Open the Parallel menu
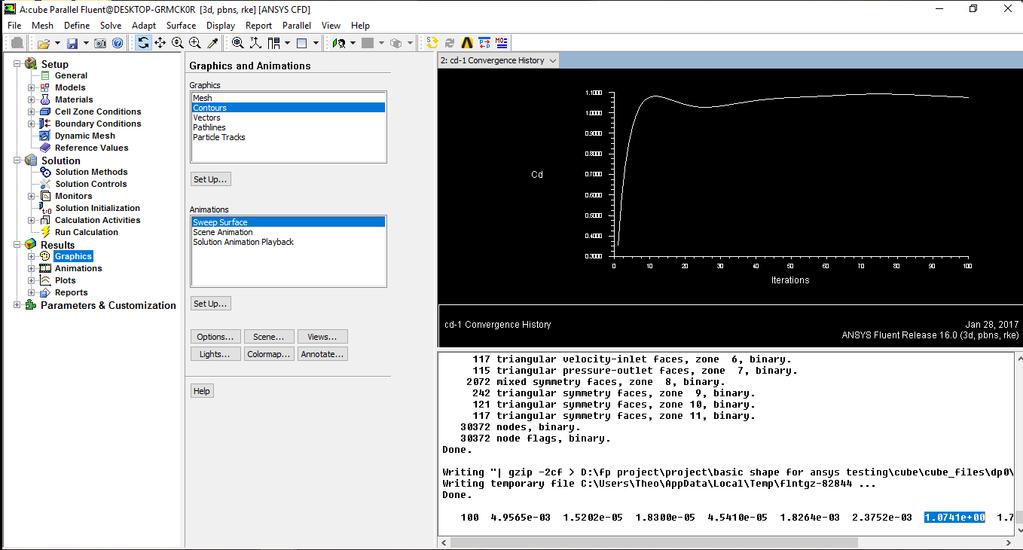 [x=296, y=25]
